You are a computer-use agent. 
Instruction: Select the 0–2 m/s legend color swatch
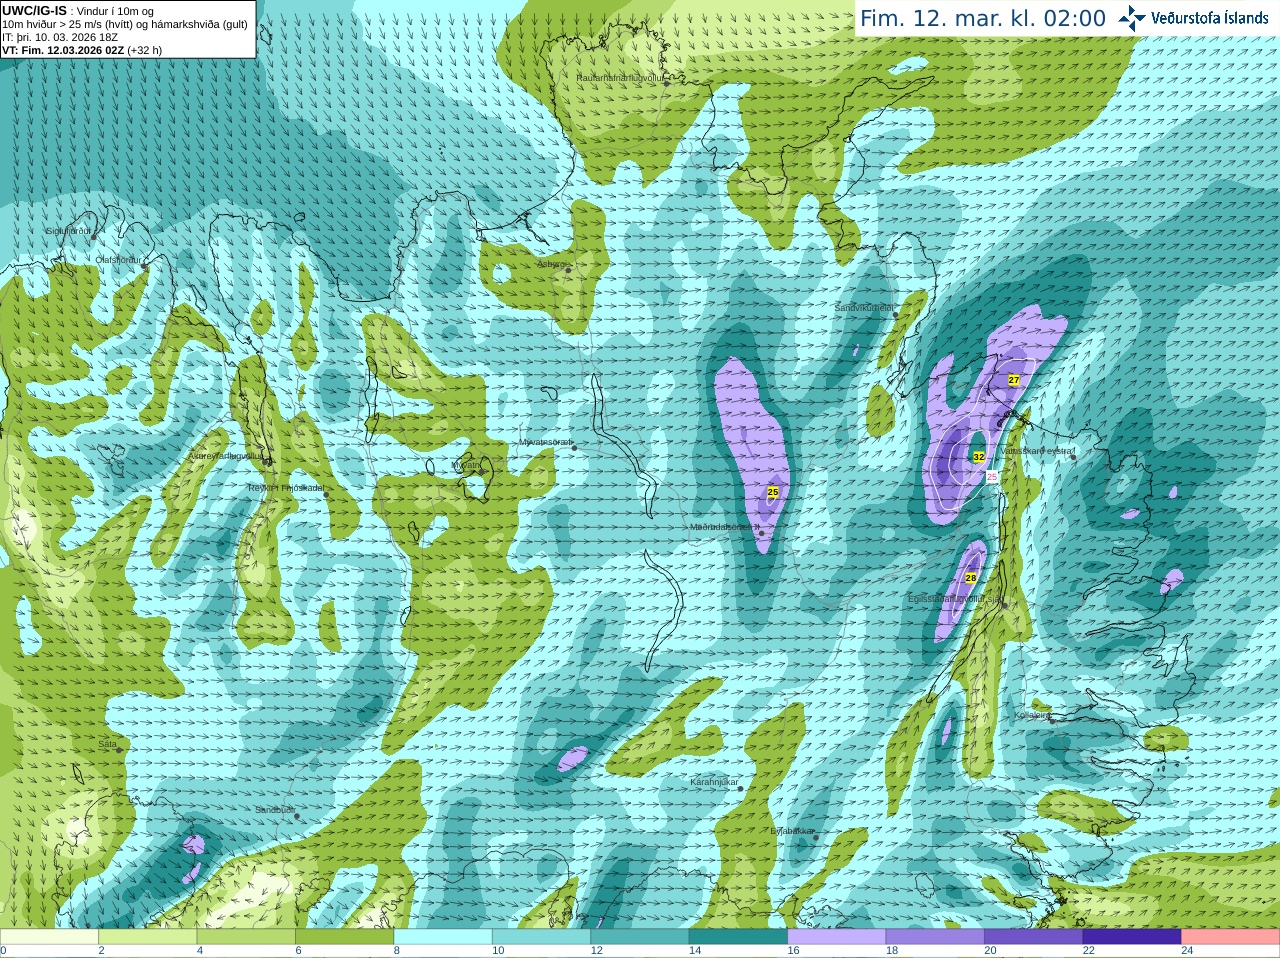click(49, 937)
